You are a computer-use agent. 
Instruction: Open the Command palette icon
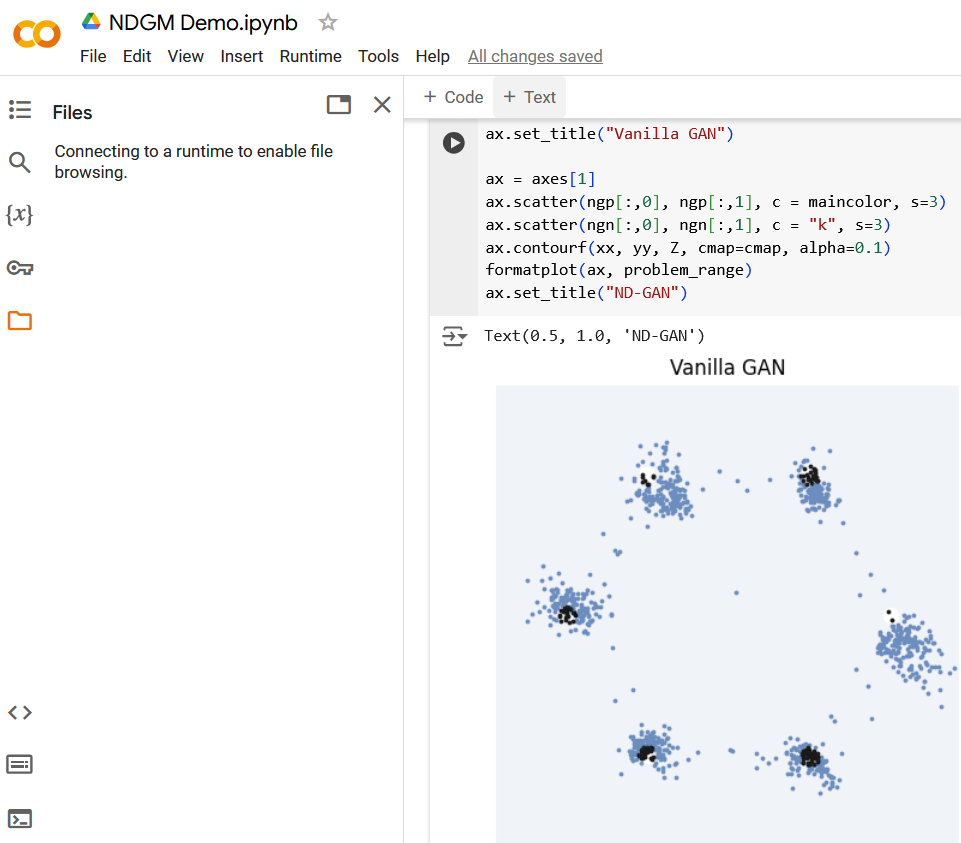[x=20, y=765]
